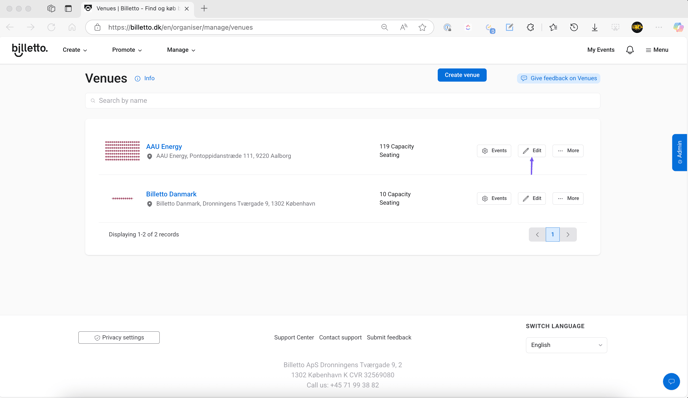Image resolution: width=688 pixels, height=398 pixels.
Task: Click the Info icon beside Venues
Action: point(137,79)
